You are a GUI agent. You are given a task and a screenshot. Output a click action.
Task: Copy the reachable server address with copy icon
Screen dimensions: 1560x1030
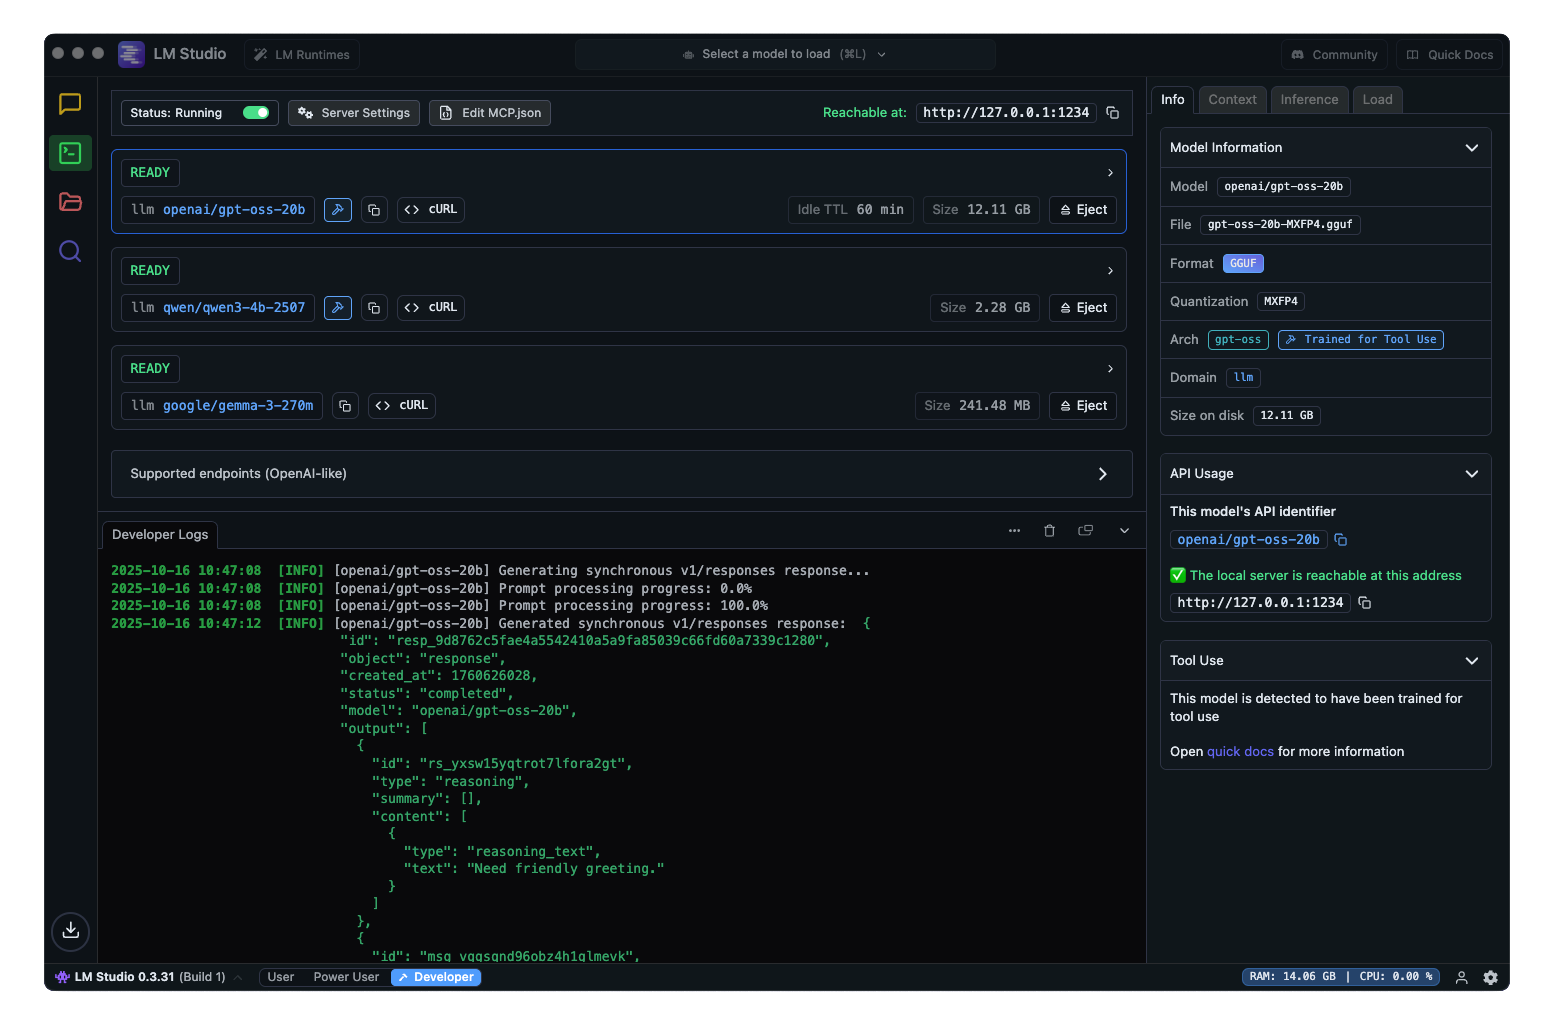click(x=1112, y=113)
